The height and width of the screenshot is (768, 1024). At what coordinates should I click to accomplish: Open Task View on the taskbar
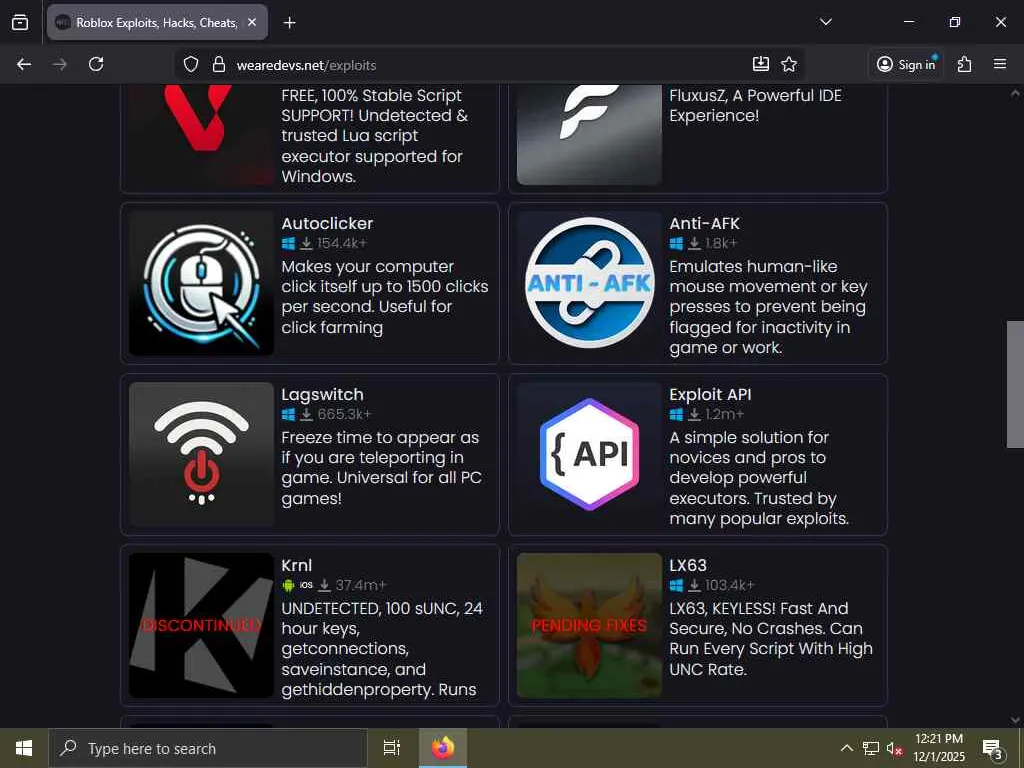tap(392, 748)
